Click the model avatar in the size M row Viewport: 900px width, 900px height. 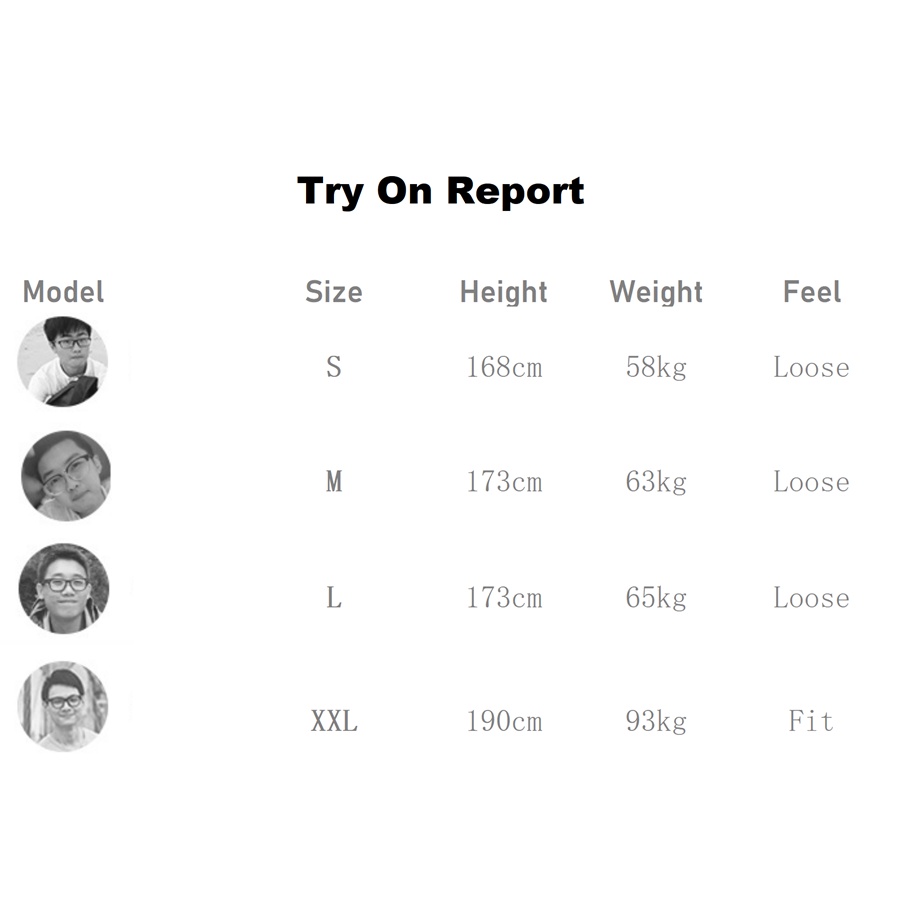[65, 476]
